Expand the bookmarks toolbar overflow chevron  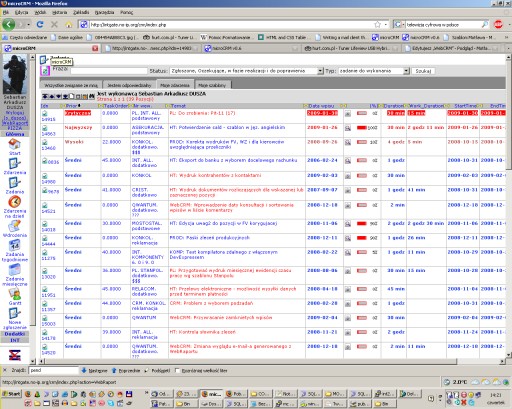(506, 37)
